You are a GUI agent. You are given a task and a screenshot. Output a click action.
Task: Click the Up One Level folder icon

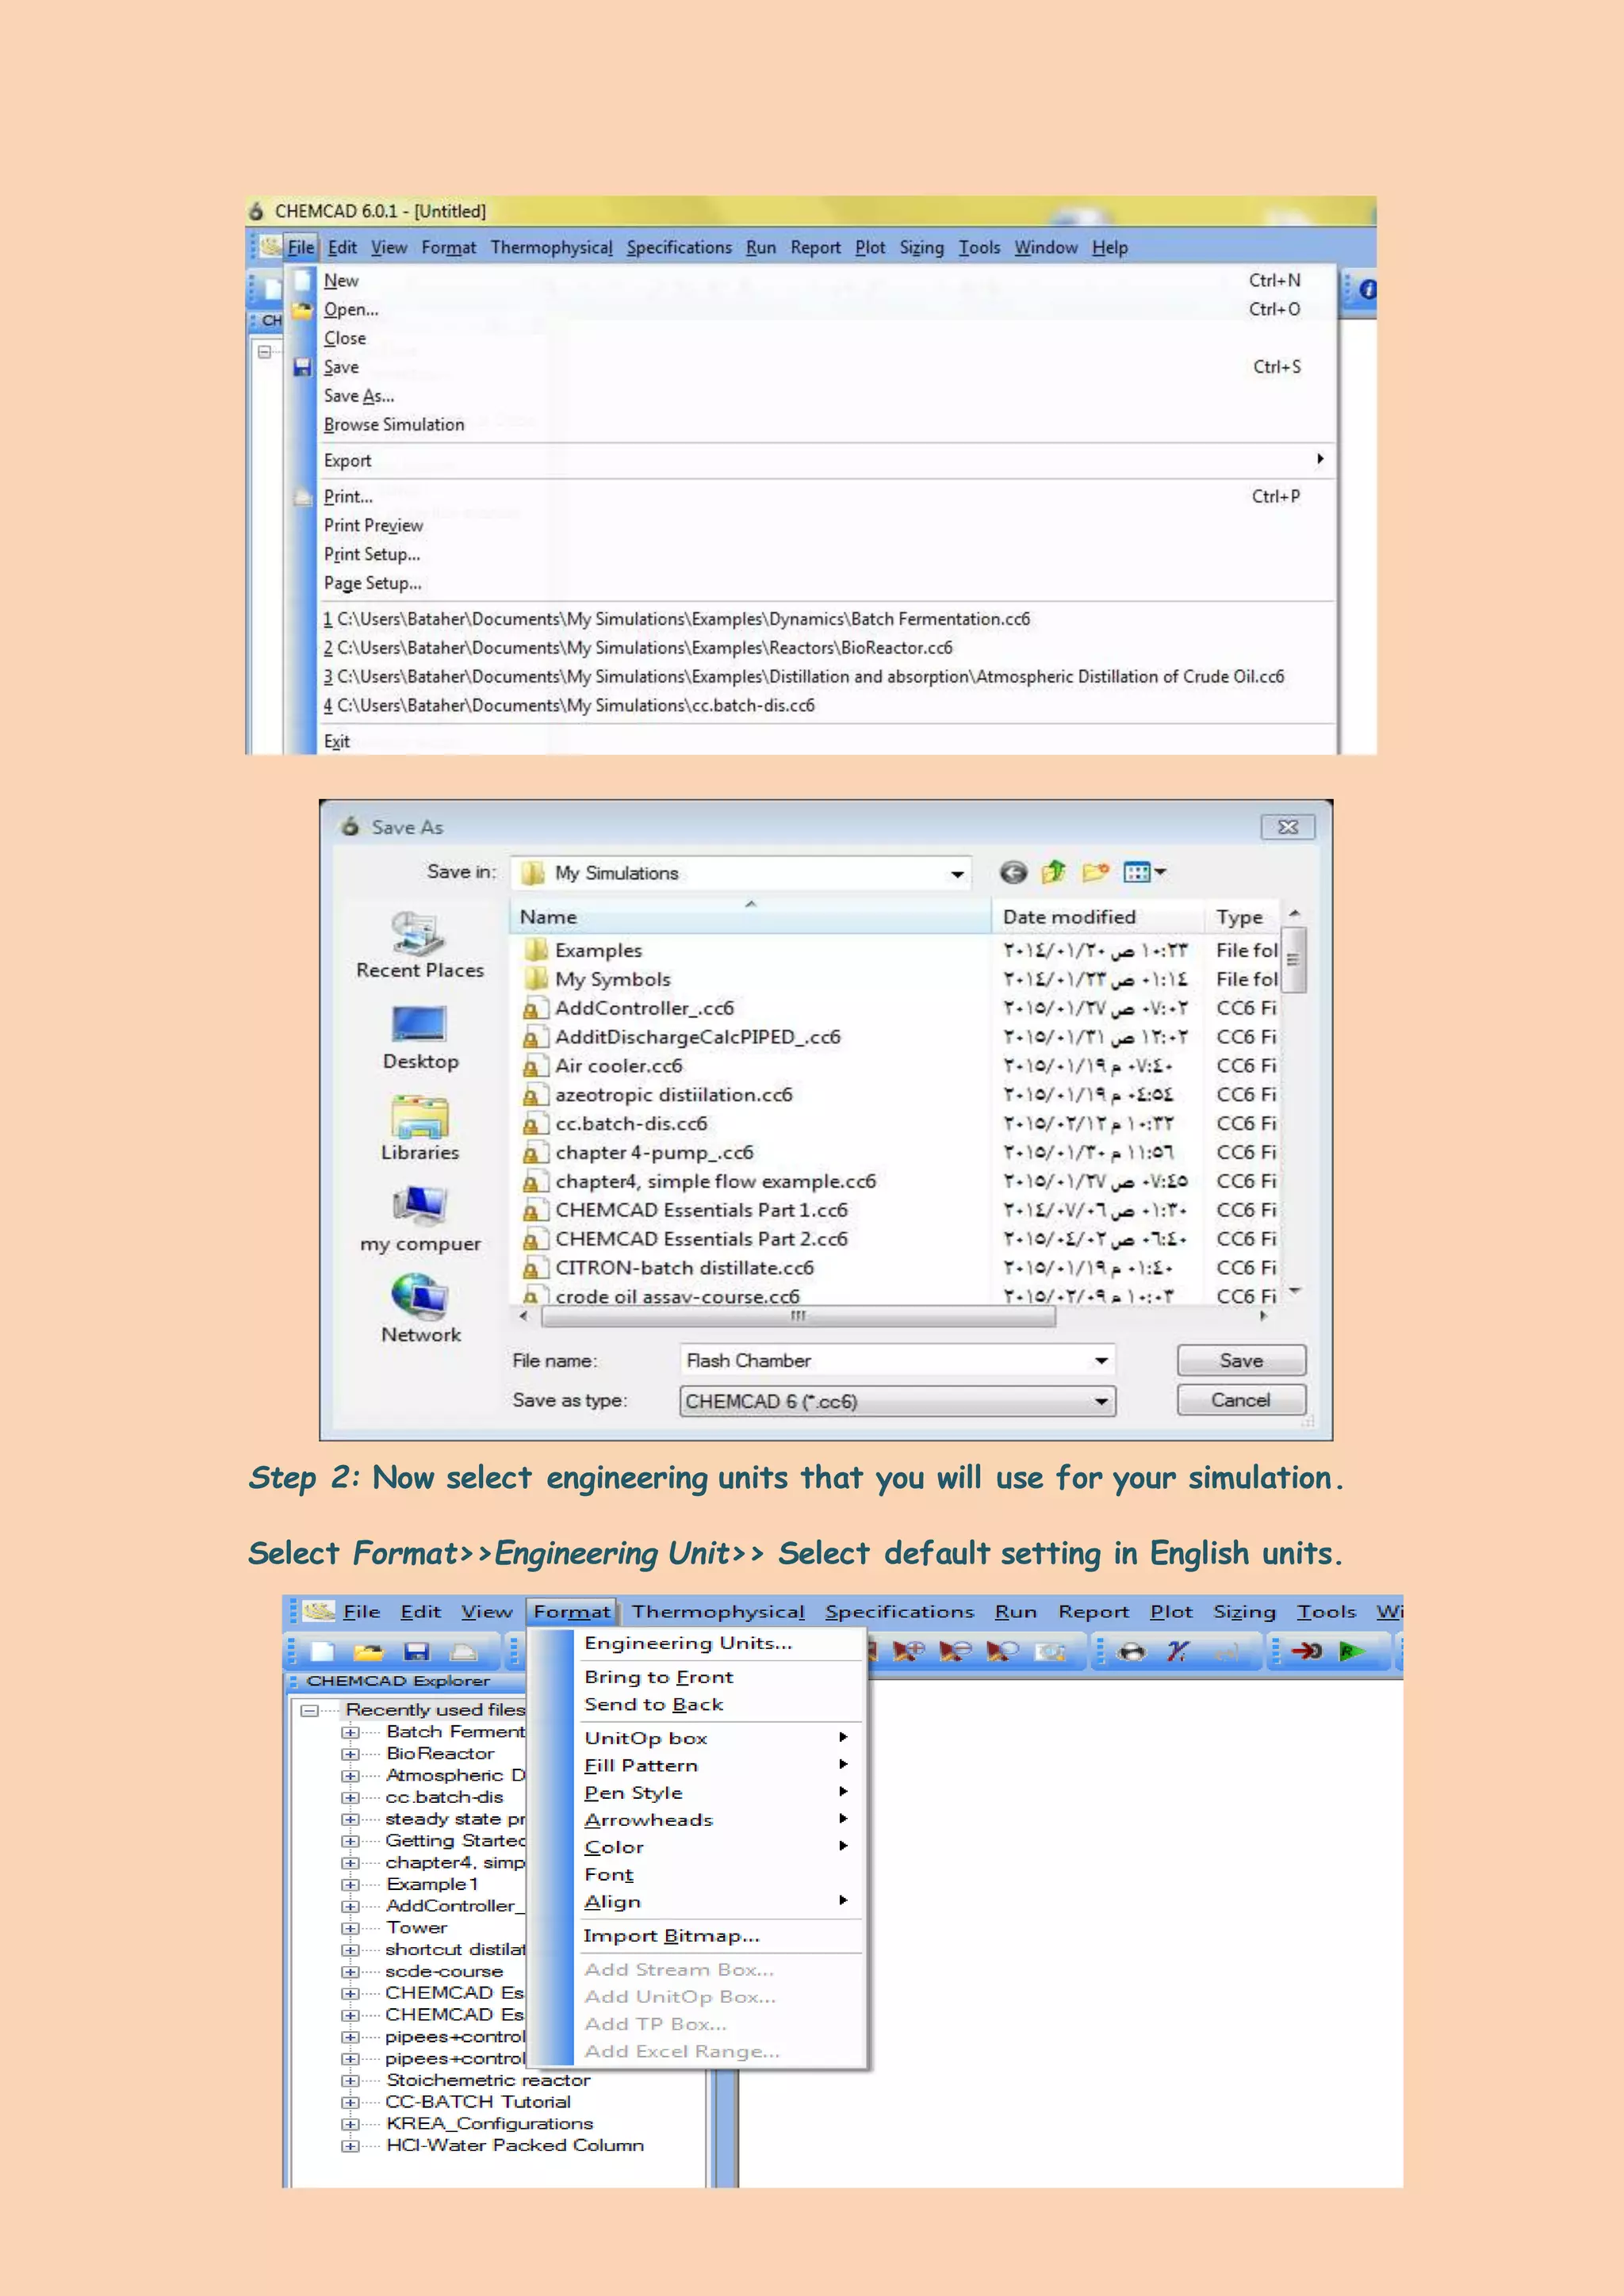pyautogui.click(x=1054, y=872)
